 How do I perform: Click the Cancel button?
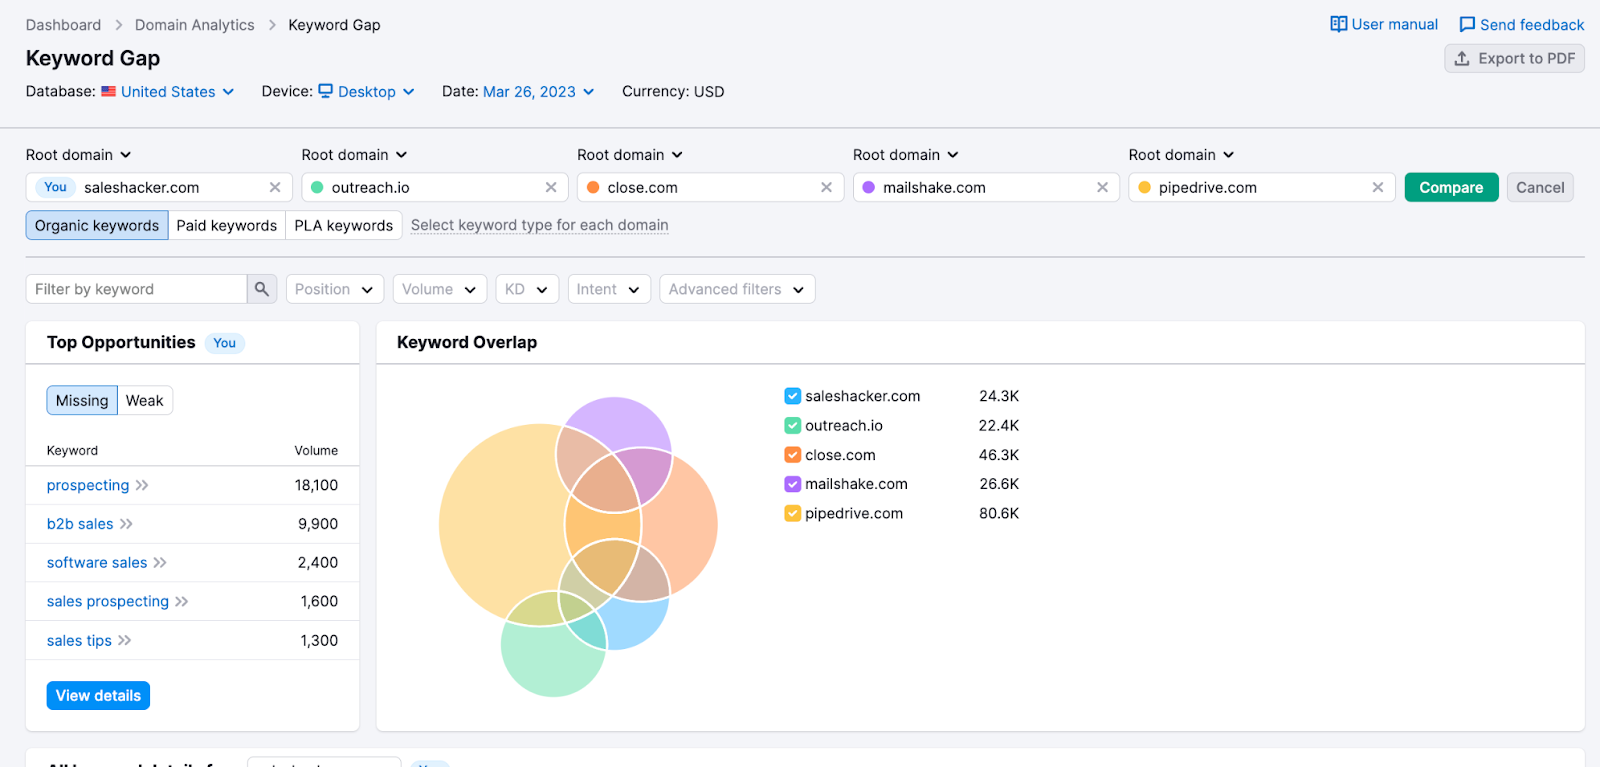pos(1540,187)
